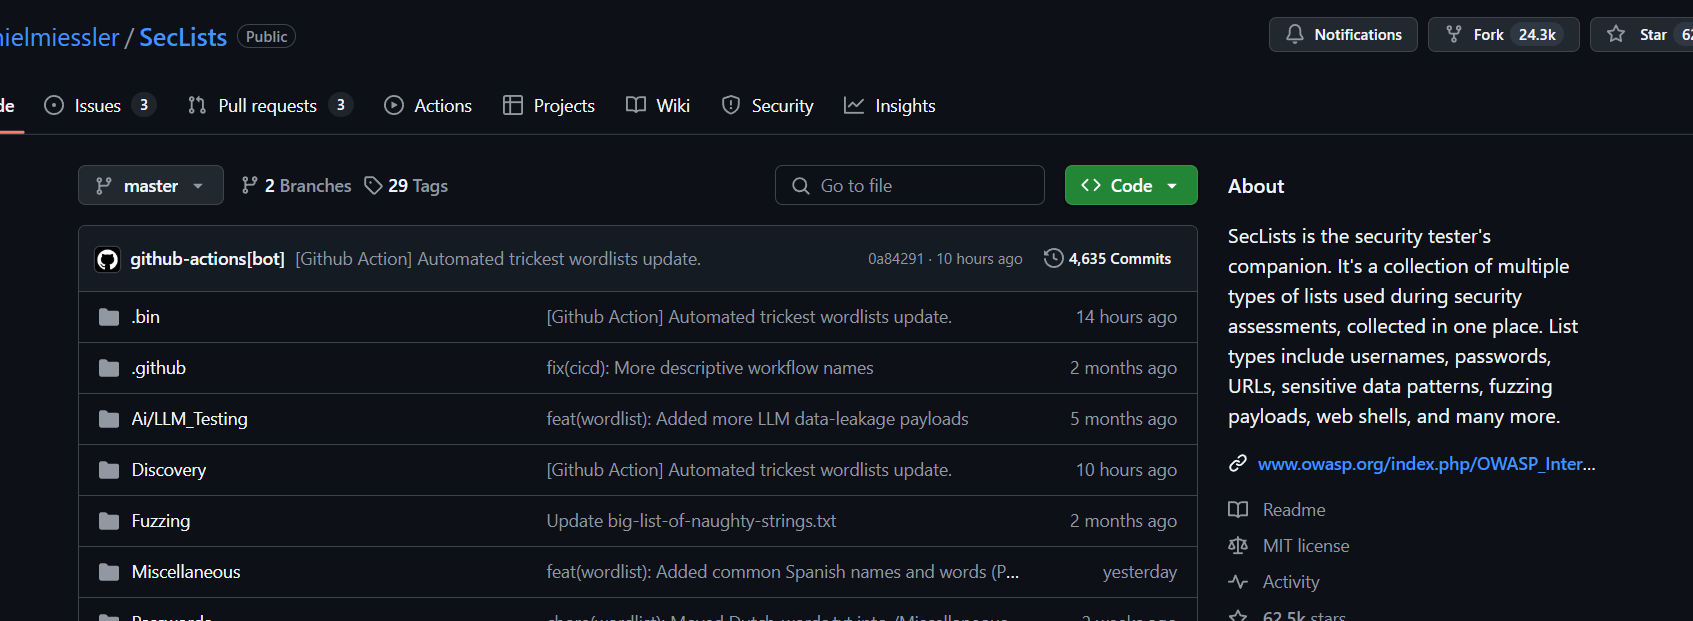This screenshot has width=1693, height=621.
Task: Open the Ai/LLM_Testing folder
Action: coord(190,419)
